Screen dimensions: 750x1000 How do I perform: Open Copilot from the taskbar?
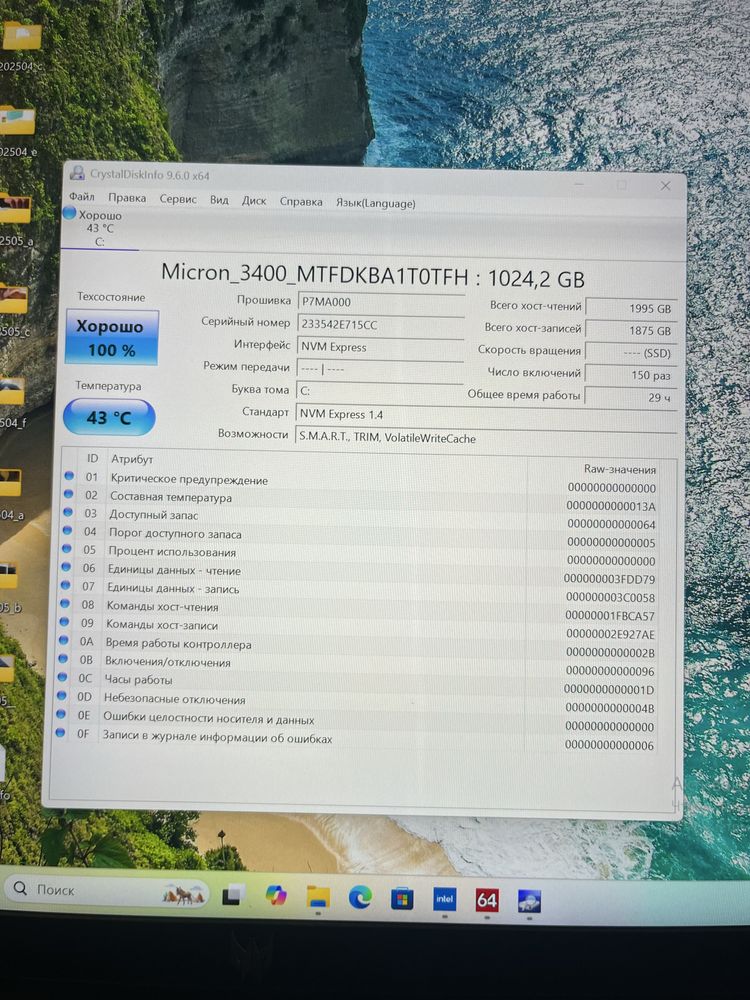(x=276, y=895)
